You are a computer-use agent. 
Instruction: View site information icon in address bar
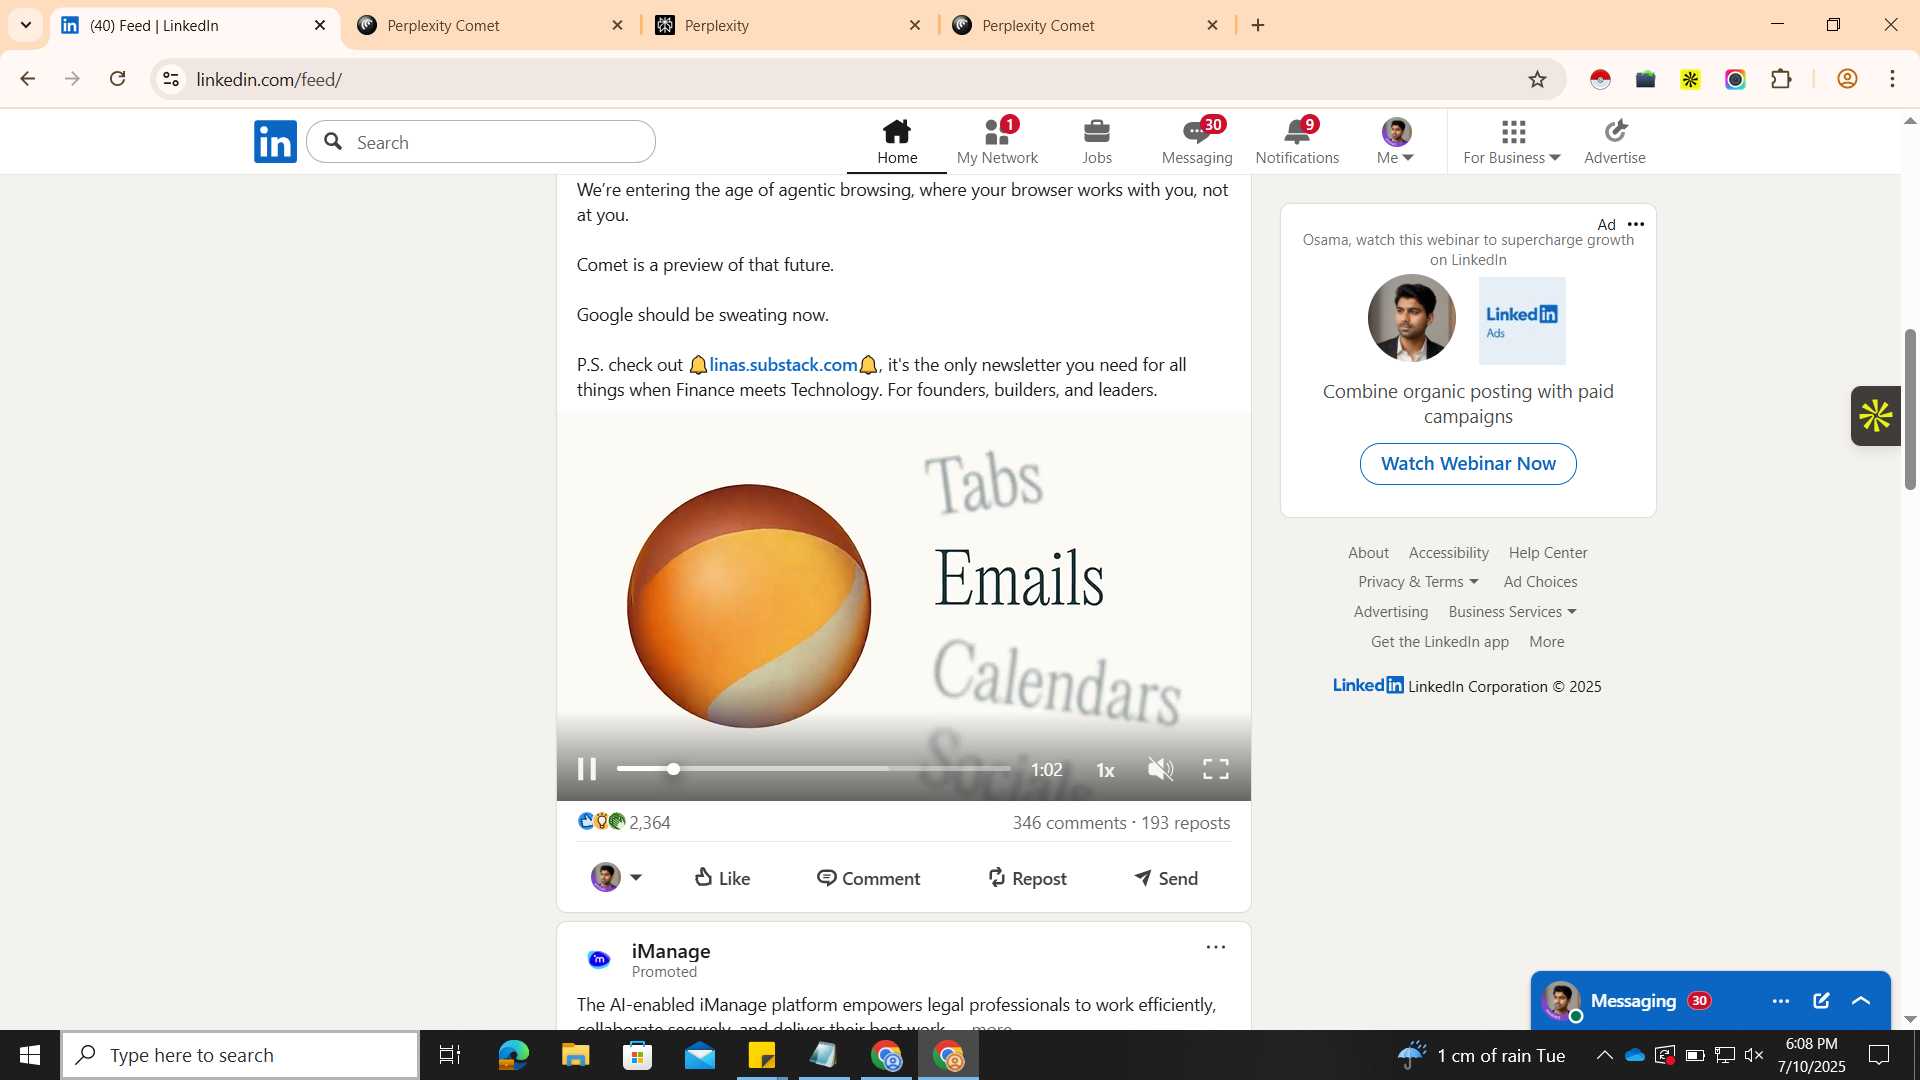pyautogui.click(x=172, y=79)
